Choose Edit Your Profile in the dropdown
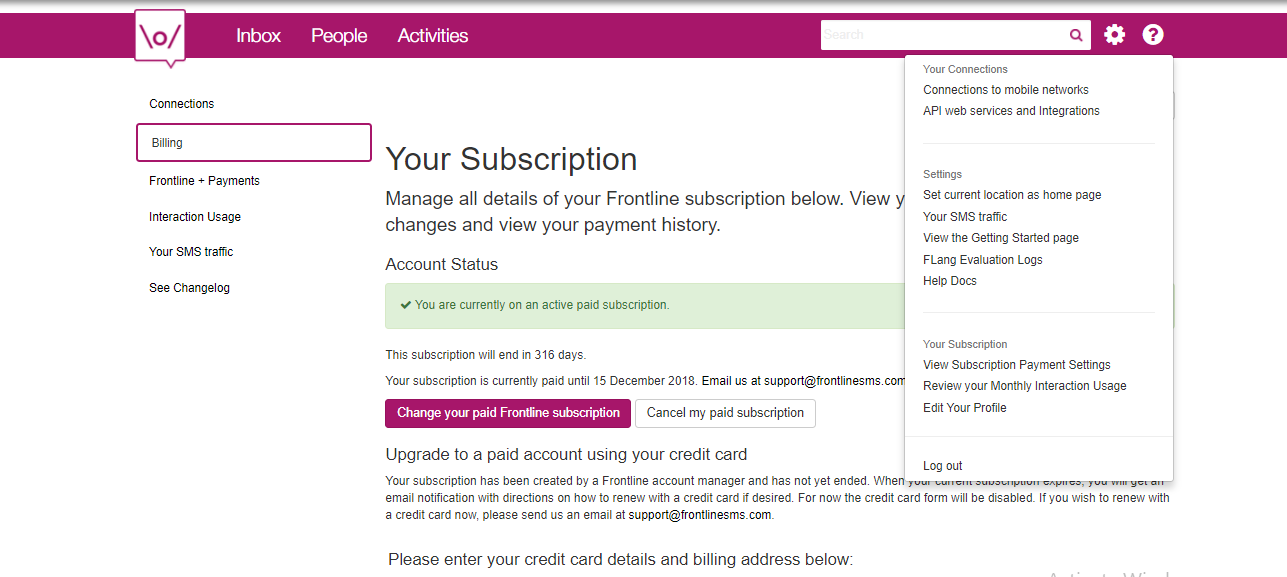This screenshot has height=577, width=1287. pyautogui.click(x=964, y=408)
